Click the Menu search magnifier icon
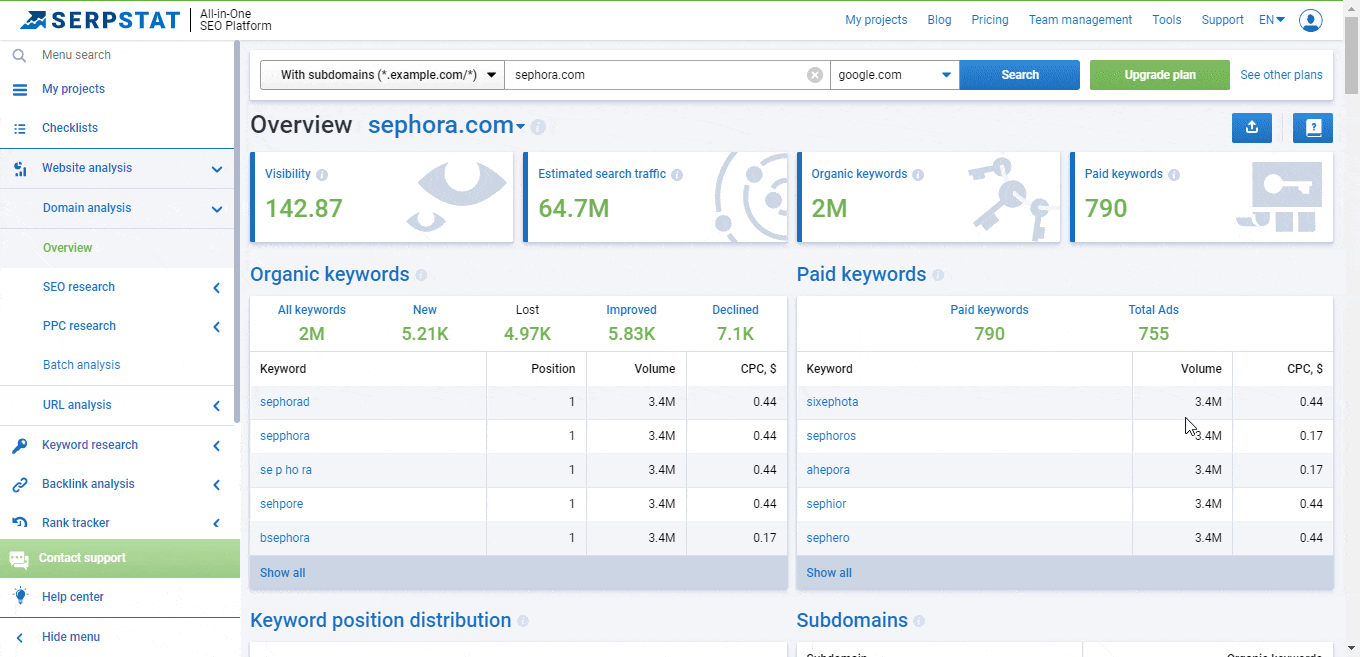 click(x=19, y=56)
